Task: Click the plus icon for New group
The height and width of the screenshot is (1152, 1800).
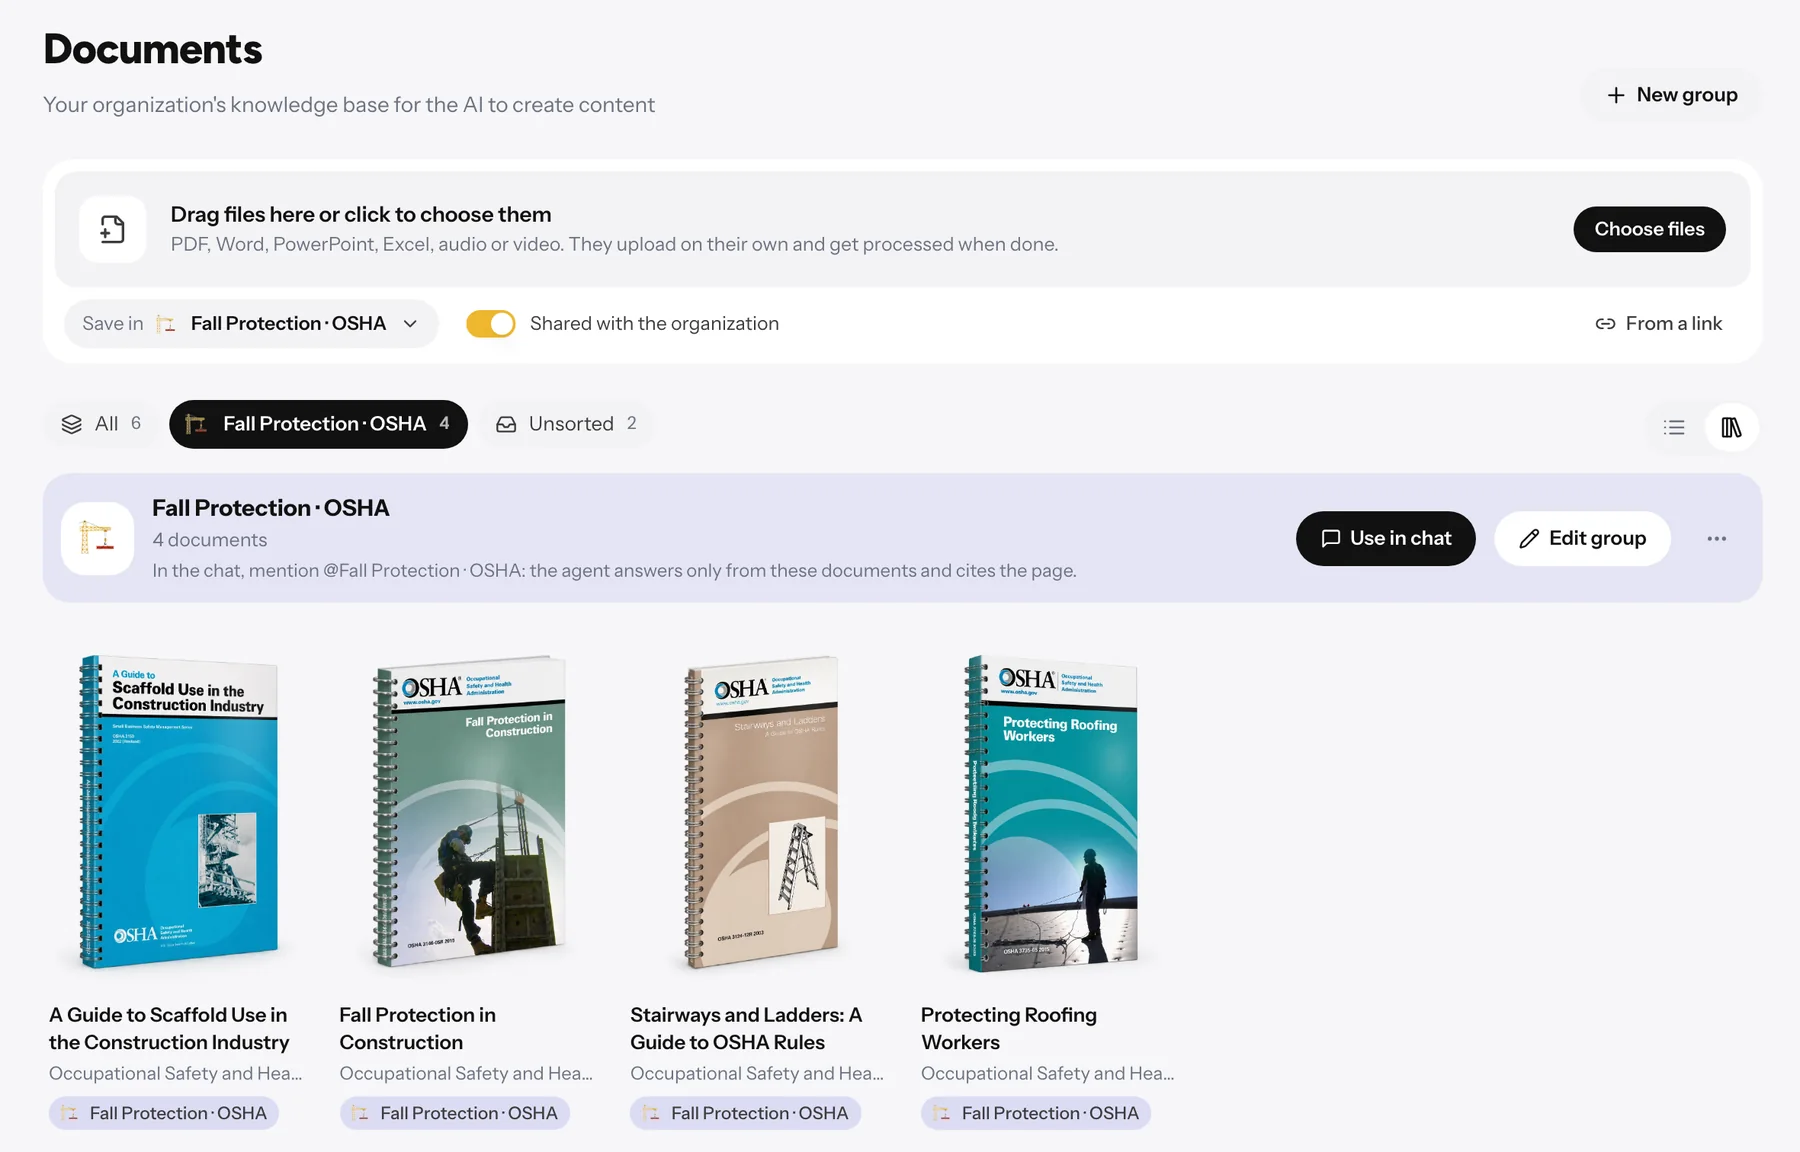Action: click(1616, 95)
